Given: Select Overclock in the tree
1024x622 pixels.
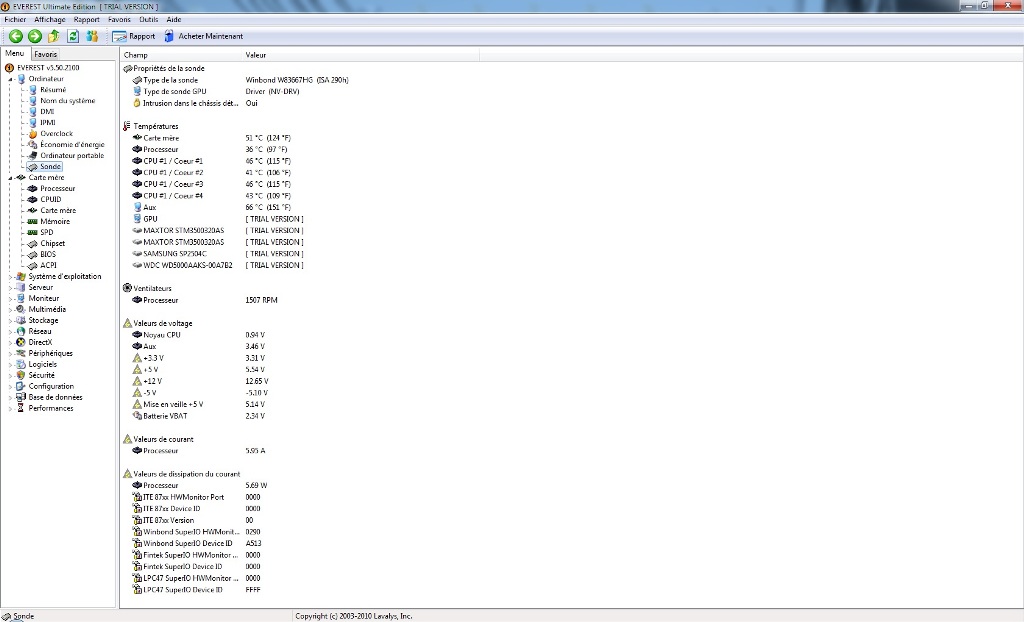Looking at the screenshot, I should click(x=56, y=133).
